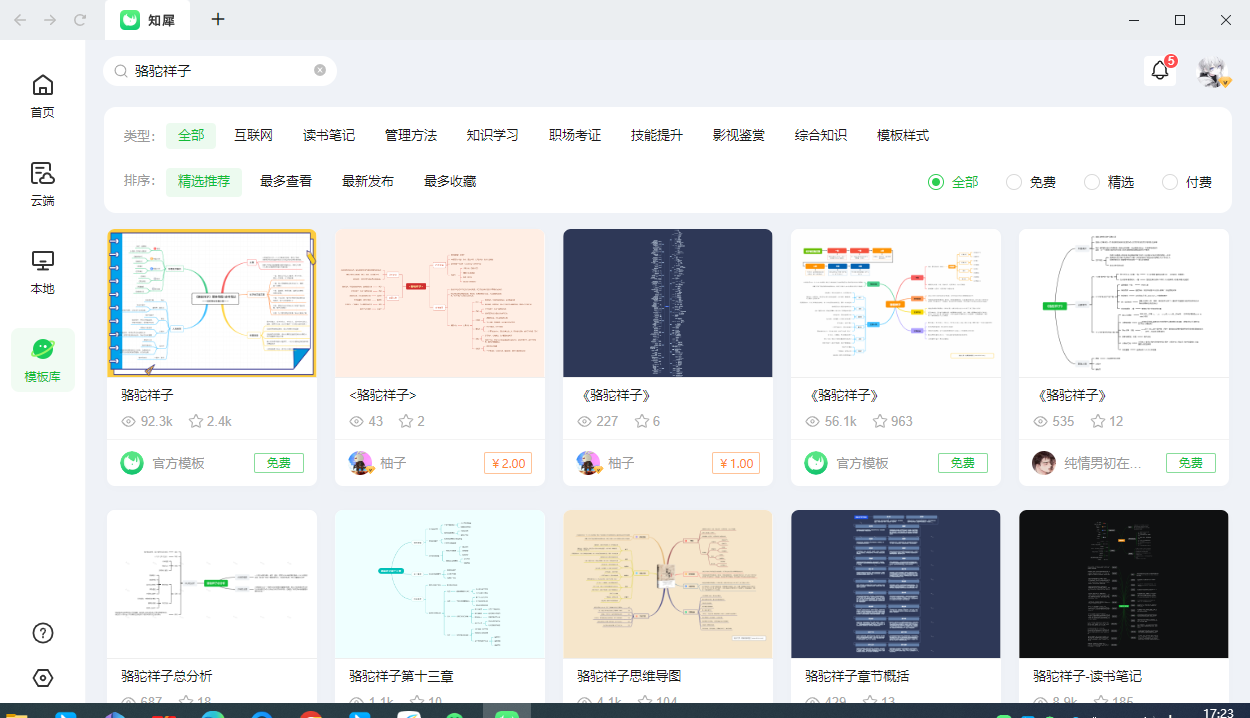1250x718 pixels.
Task: Click 免费 button on the 535 views card
Action: click(x=1191, y=463)
